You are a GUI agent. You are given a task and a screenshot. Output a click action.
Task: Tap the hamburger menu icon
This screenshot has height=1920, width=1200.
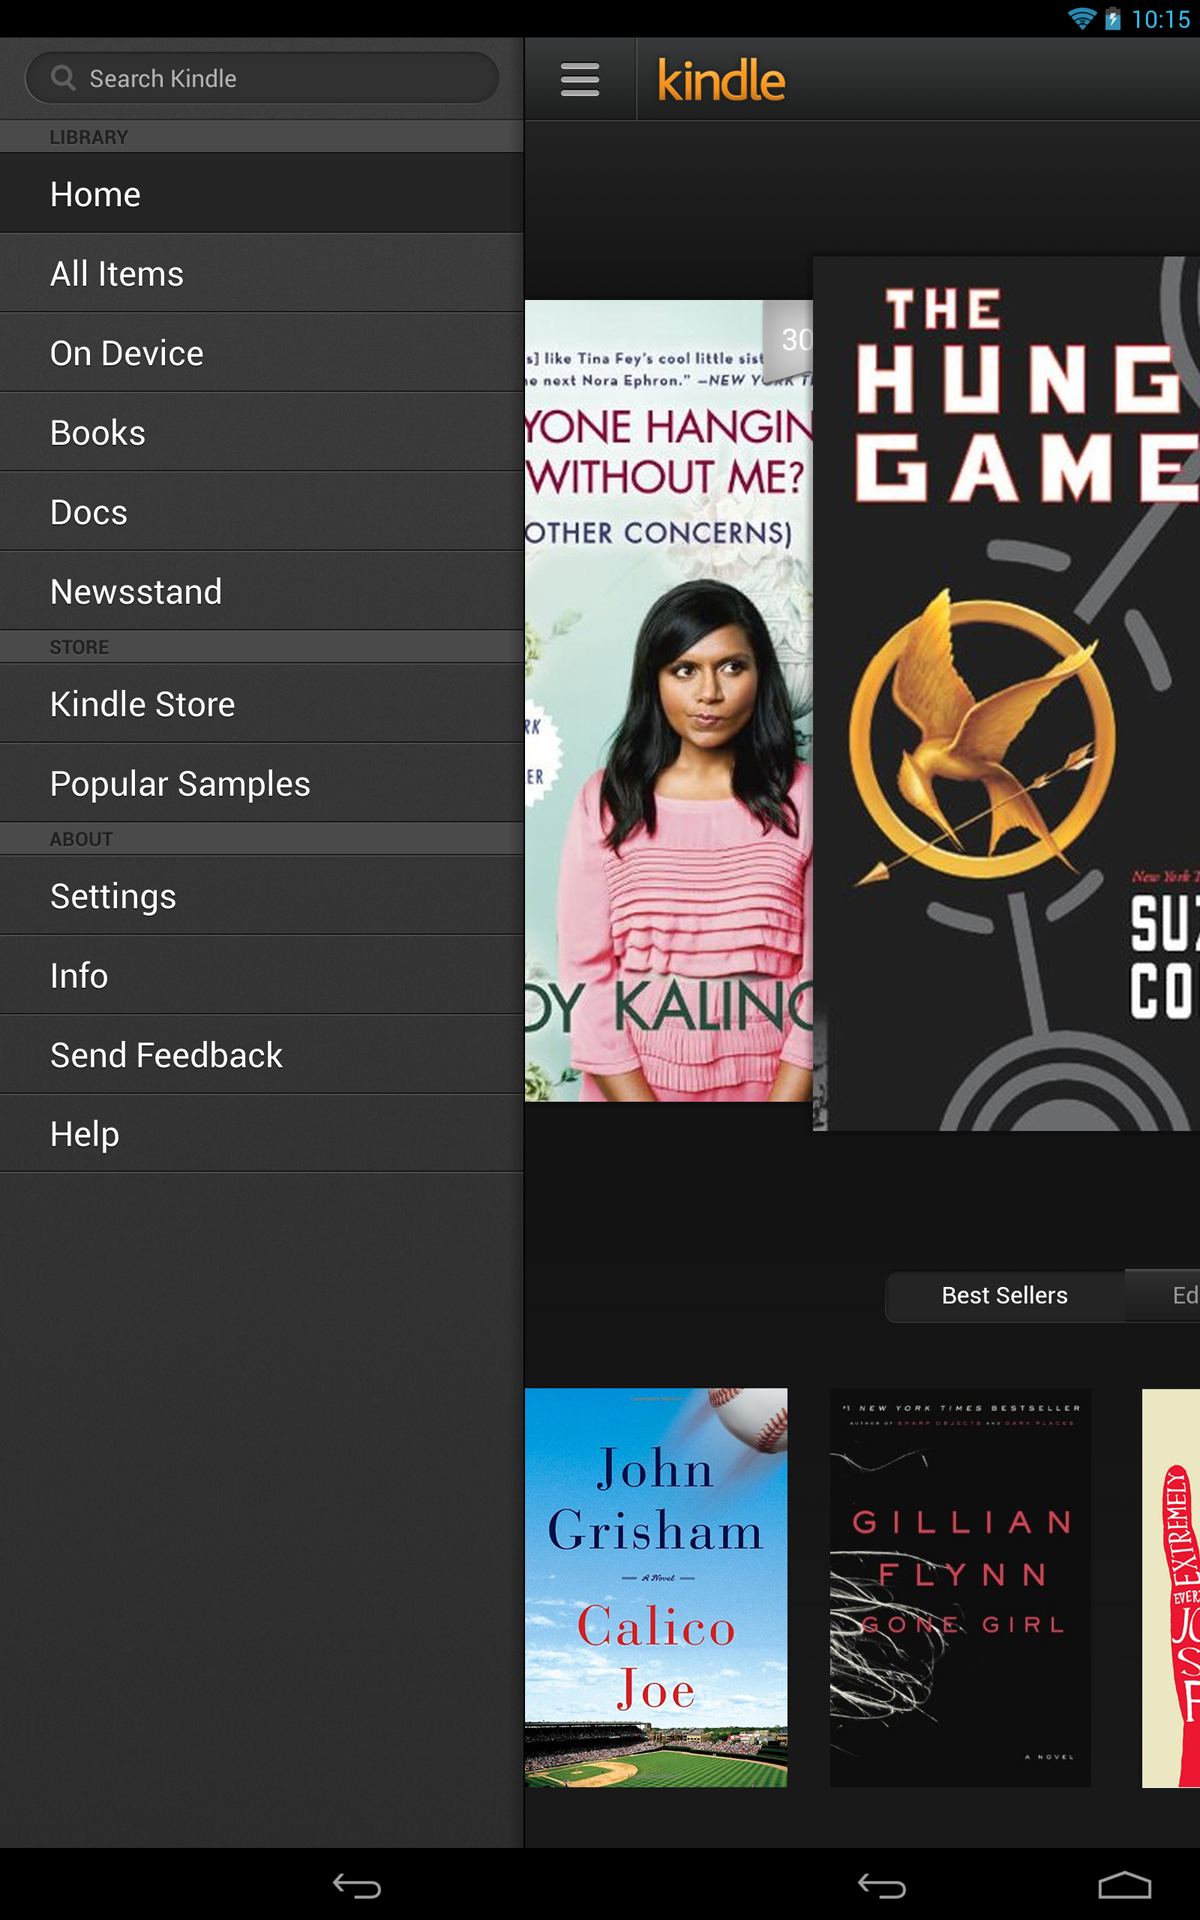coord(580,79)
